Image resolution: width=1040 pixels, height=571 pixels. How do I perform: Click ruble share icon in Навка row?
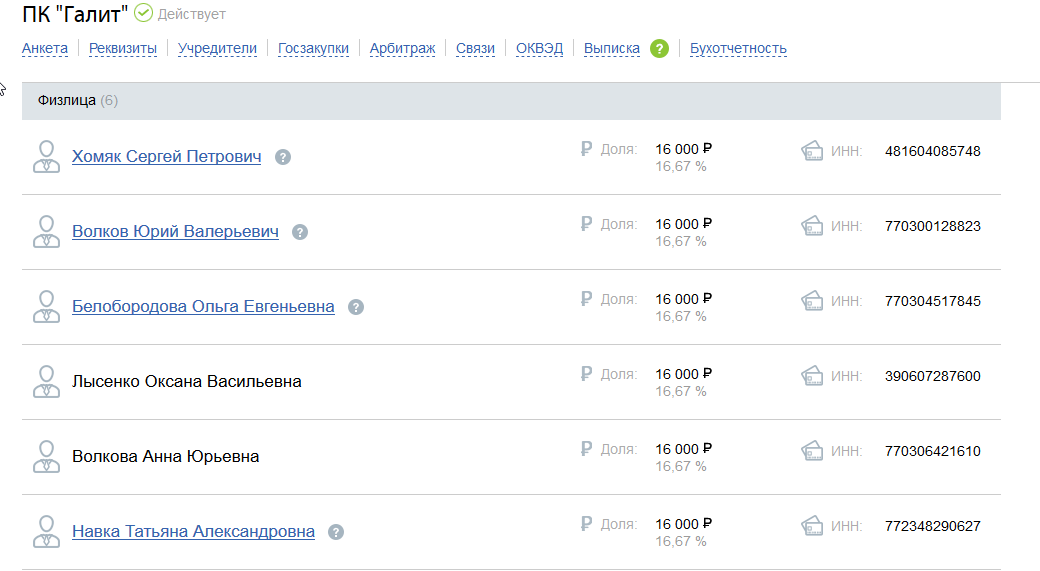coord(586,524)
